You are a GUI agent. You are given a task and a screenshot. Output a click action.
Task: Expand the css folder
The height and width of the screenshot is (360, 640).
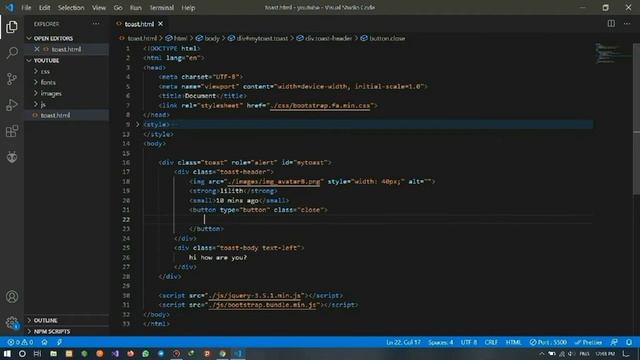pyautogui.click(x=36, y=71)
